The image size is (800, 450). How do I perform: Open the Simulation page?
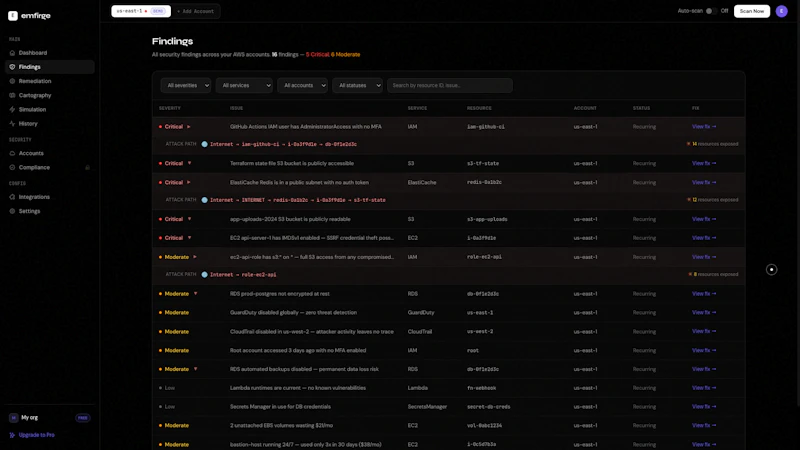pyautogui.click(x=49, y=109)
